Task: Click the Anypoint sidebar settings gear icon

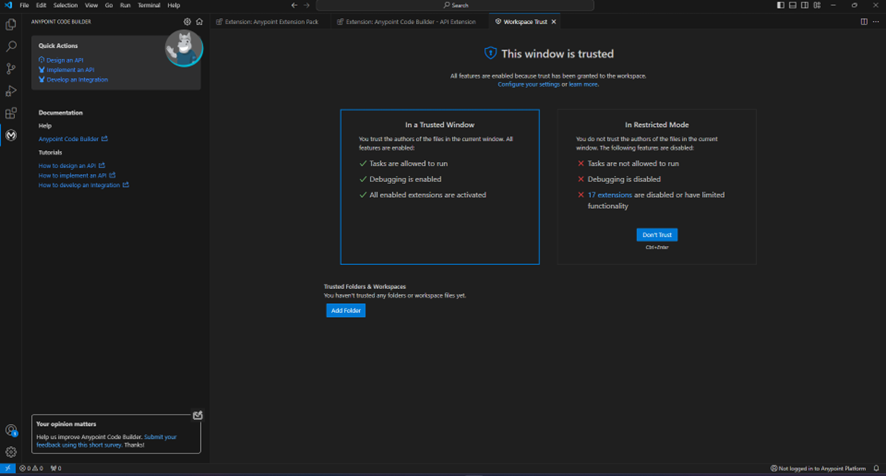Action: [x=187, y=21]
